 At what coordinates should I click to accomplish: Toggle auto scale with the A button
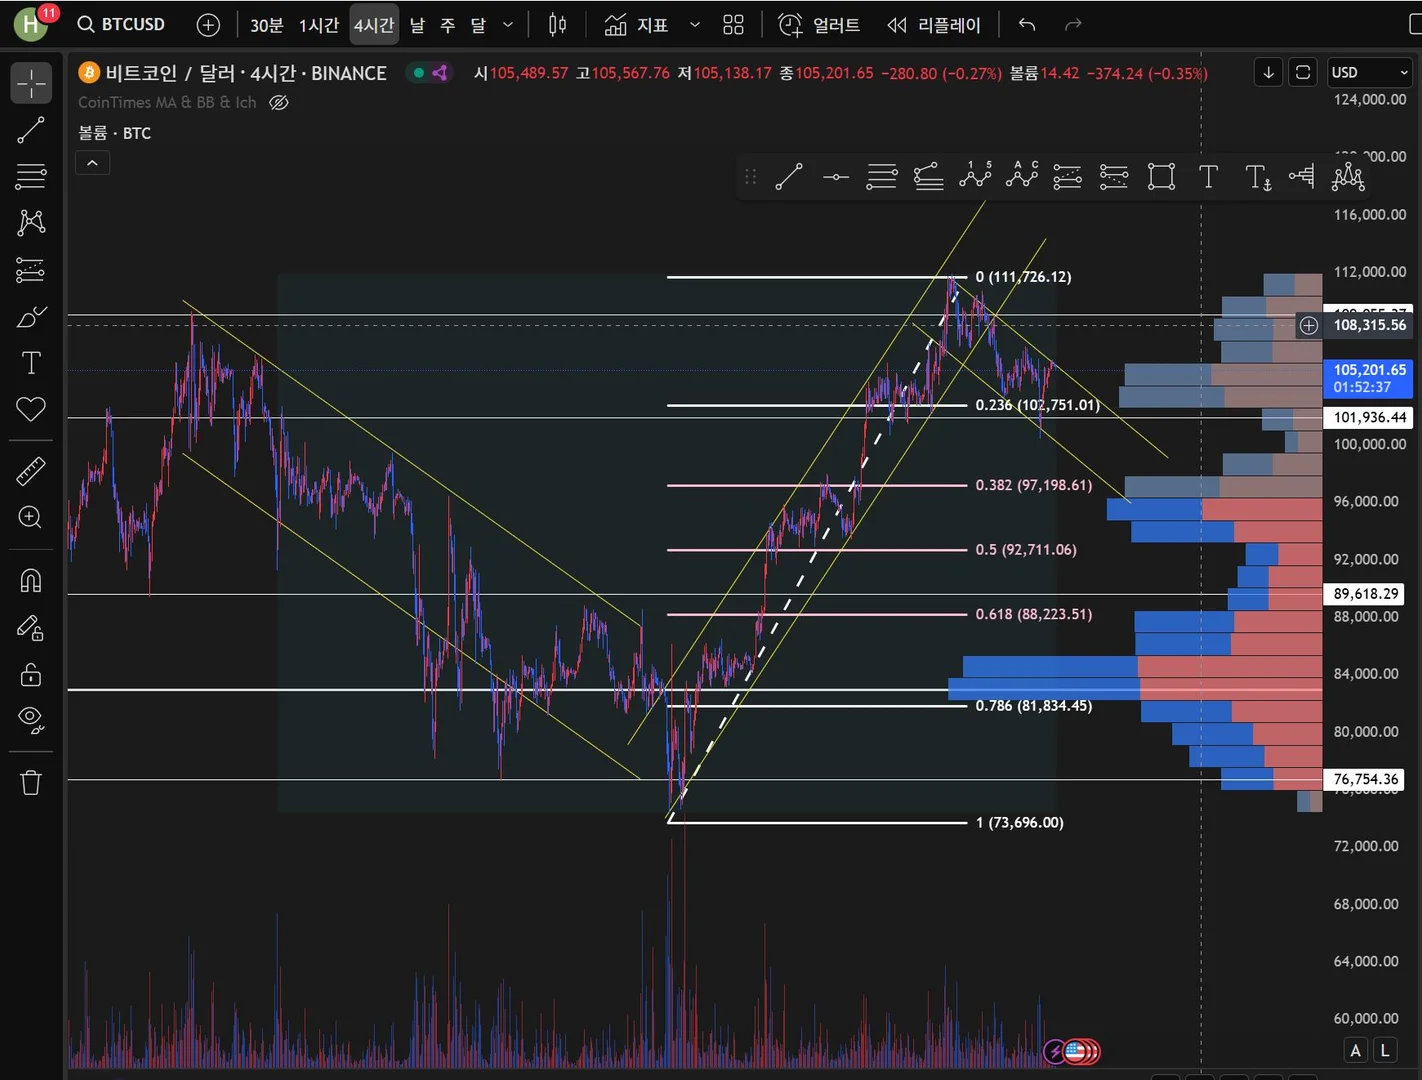[x=1356, y=1050]
